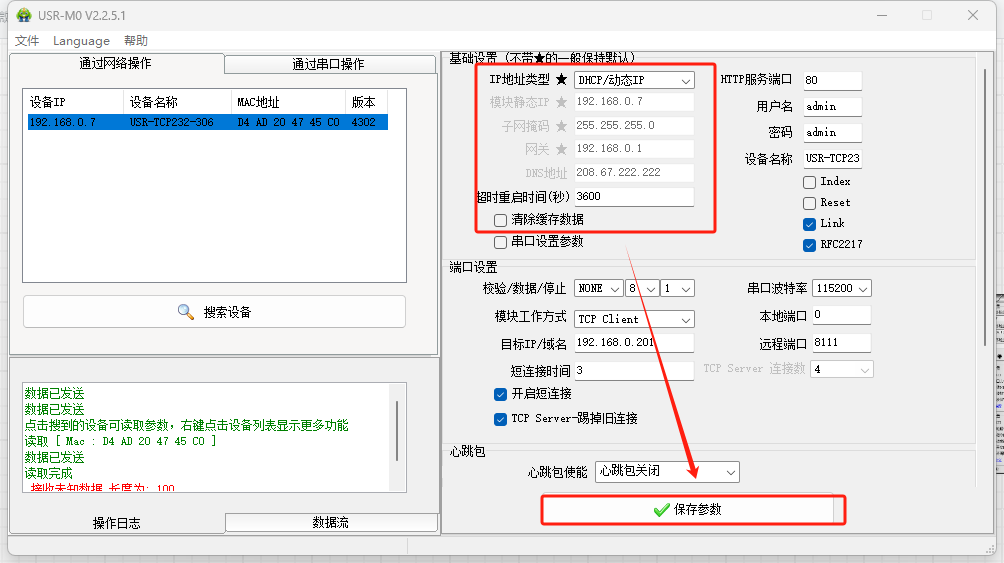Open 心跳包使能 dropdown
This screenshot has width=1004, height=563.
pos(667,472)
